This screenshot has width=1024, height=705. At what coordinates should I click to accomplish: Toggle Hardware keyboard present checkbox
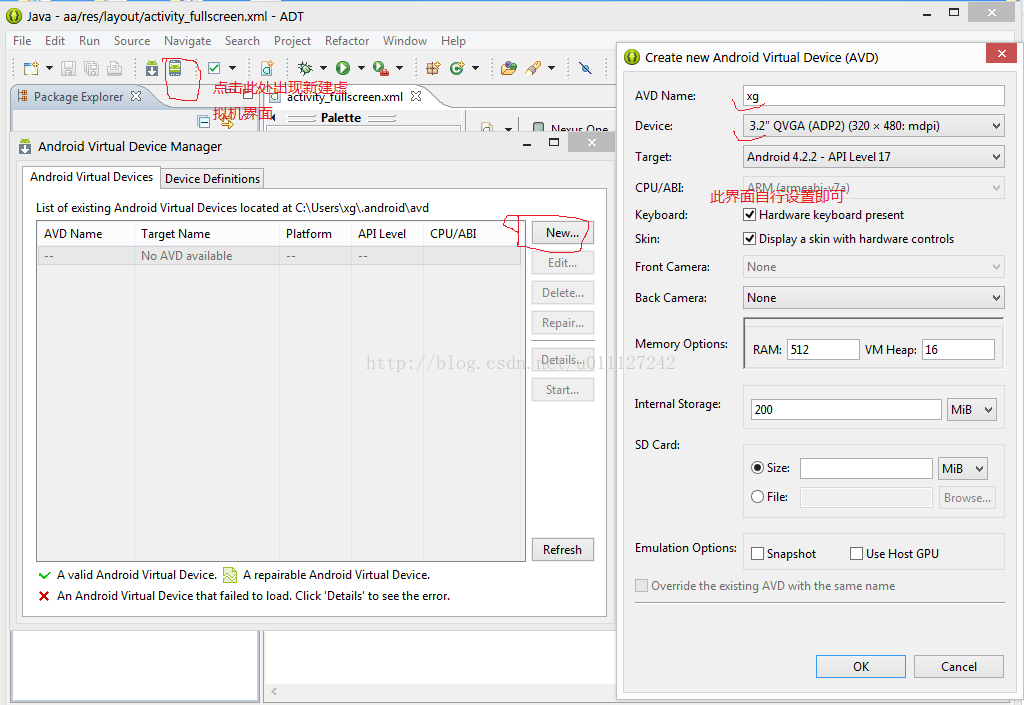click(x=750, y=214)
